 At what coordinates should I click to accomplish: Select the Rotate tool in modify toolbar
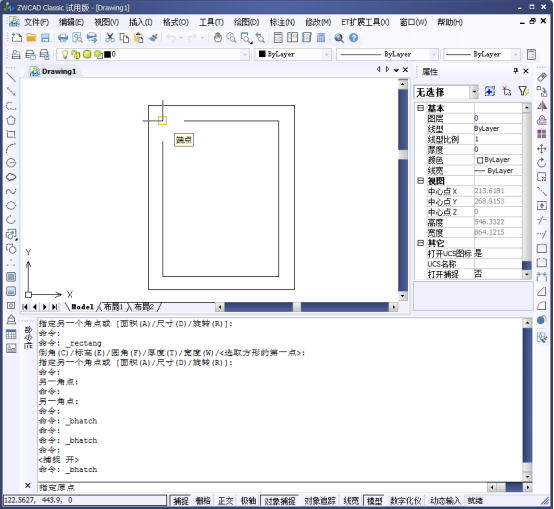coord(542,162)
